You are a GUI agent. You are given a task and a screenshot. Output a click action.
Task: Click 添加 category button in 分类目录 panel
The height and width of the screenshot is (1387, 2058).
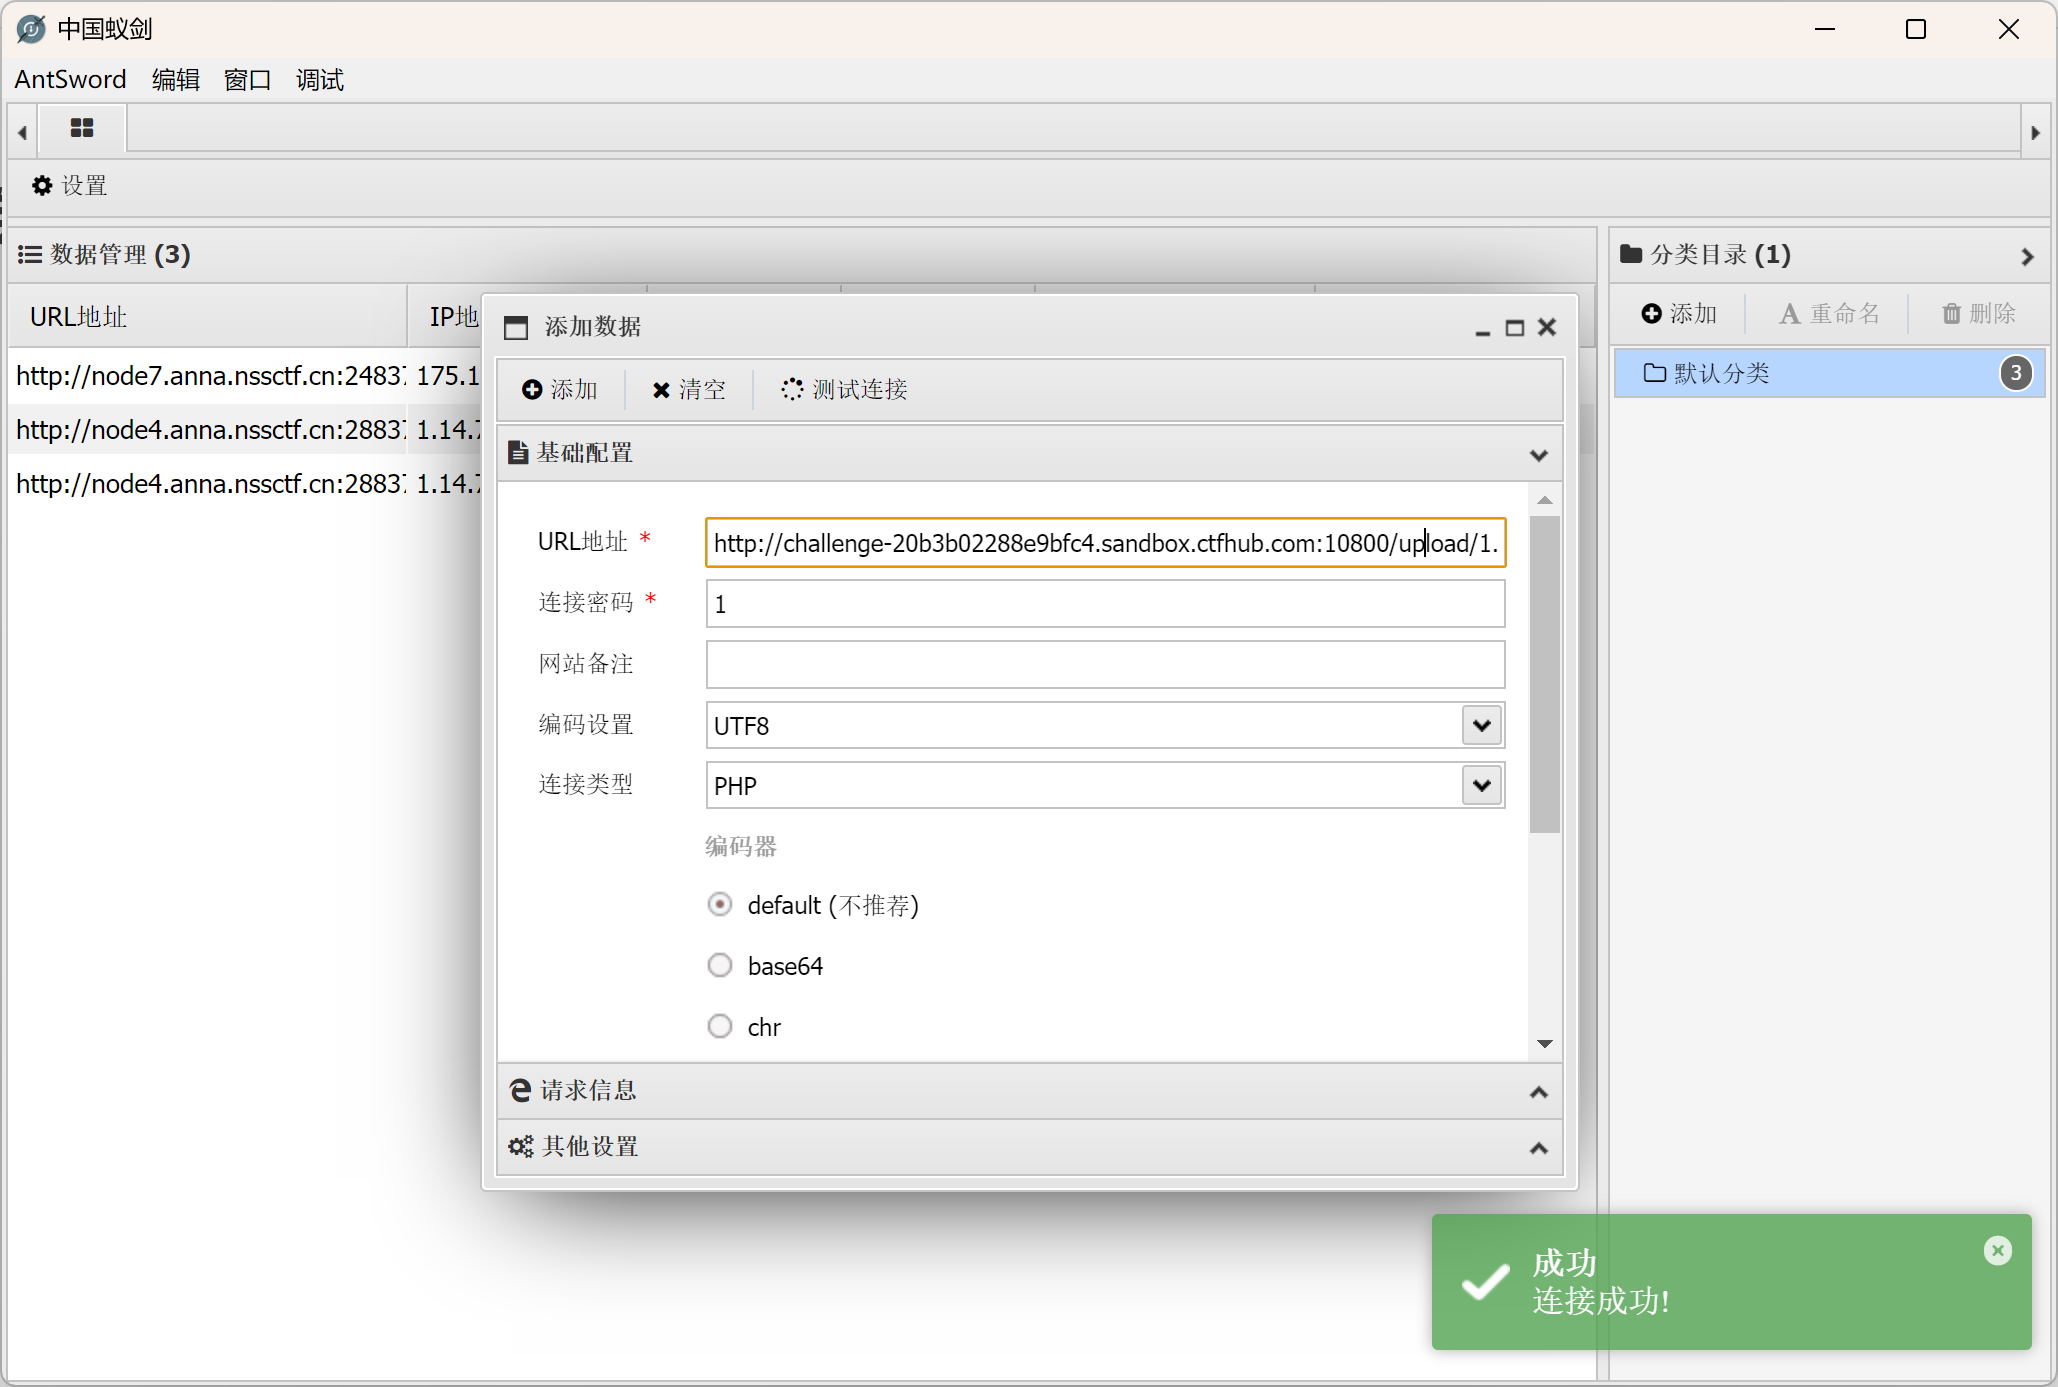[1680, 314]
